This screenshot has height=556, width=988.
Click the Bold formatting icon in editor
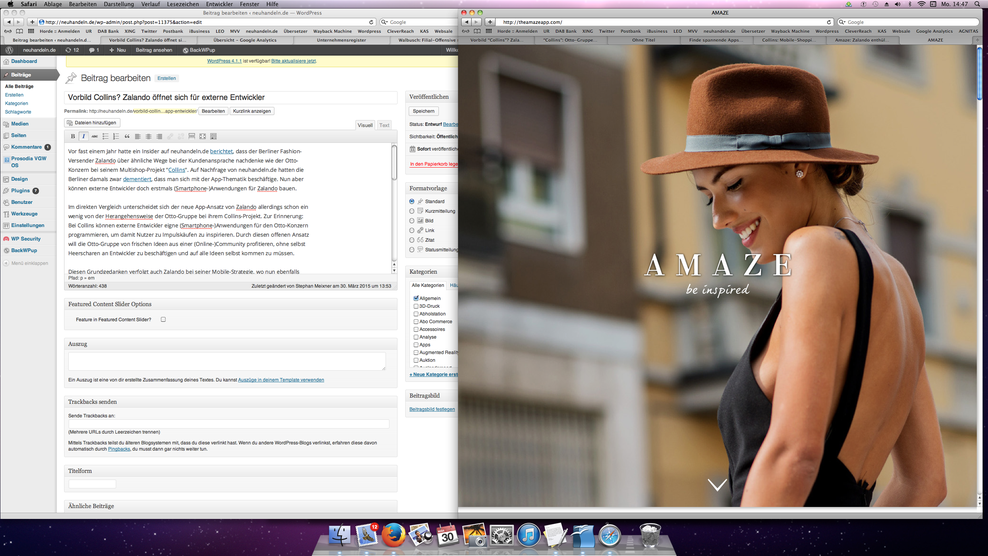pos(73,136)
